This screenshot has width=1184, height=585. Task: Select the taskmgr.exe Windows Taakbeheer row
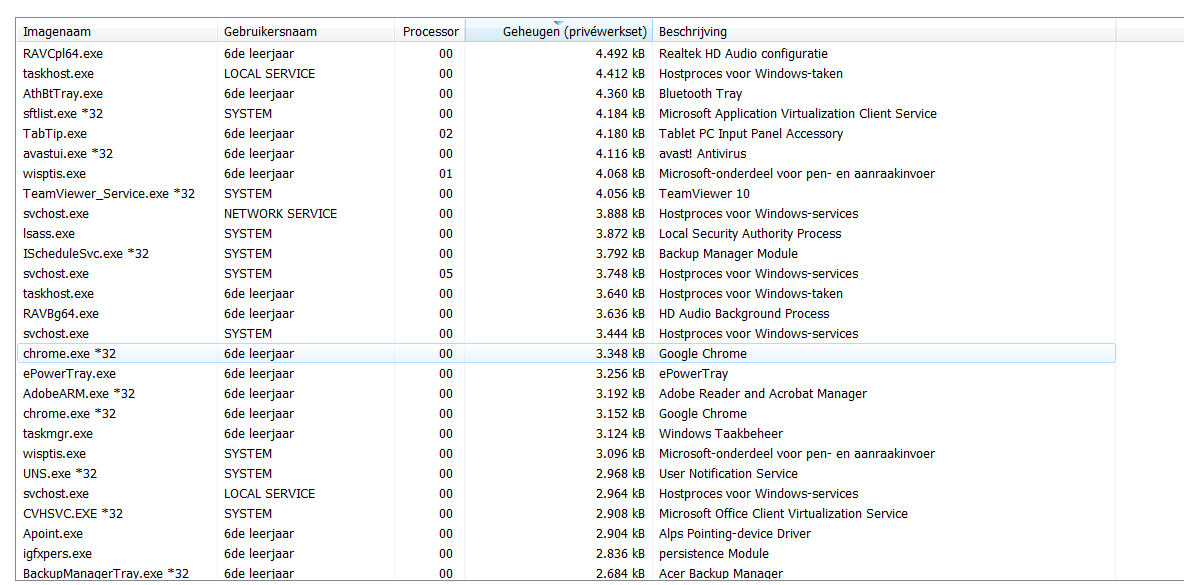pyautogui.click(x=58, y=434)
